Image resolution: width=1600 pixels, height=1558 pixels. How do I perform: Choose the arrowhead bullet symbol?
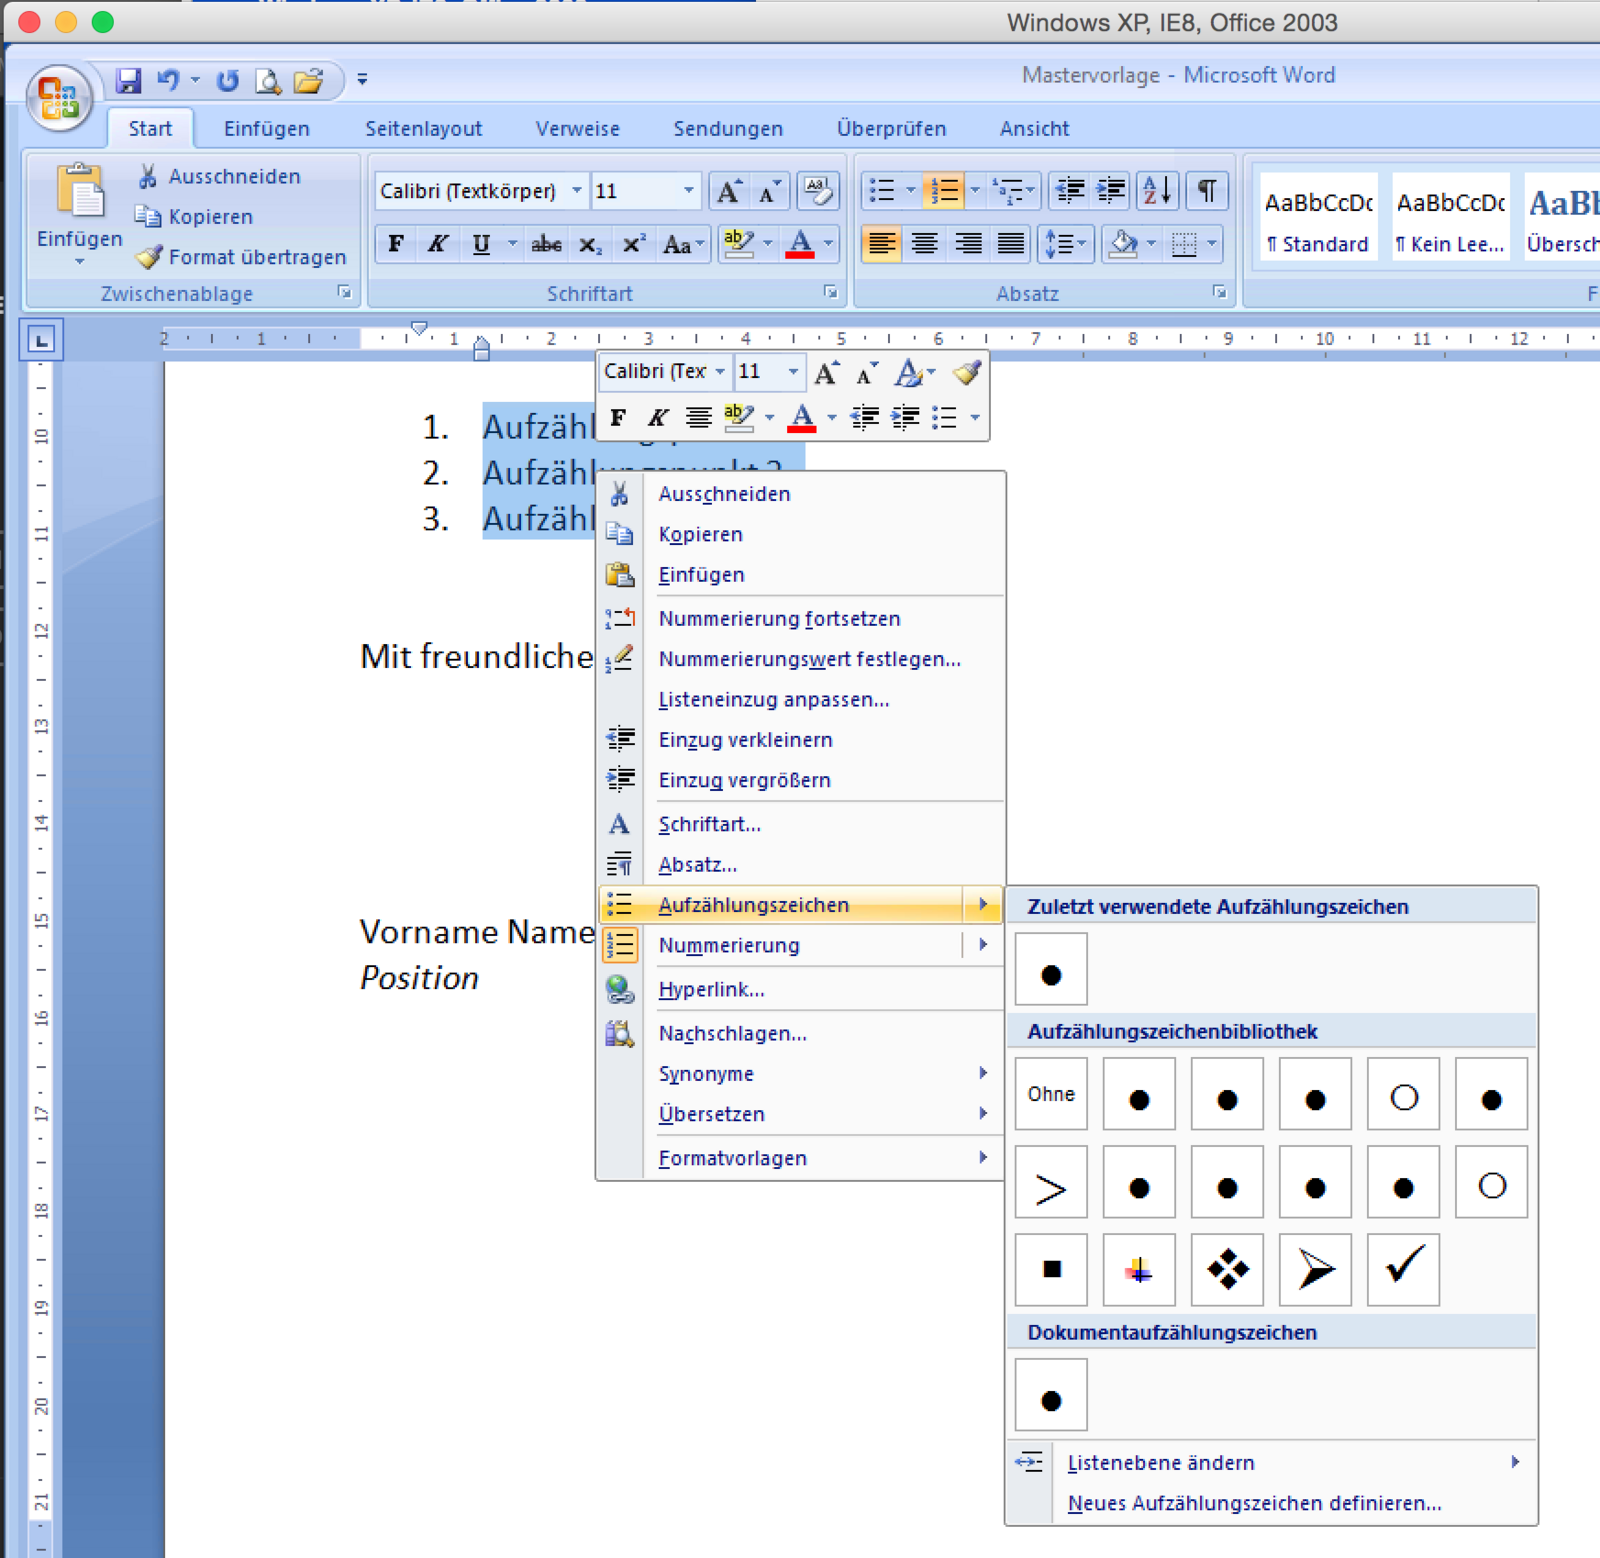(1315, 1269)
